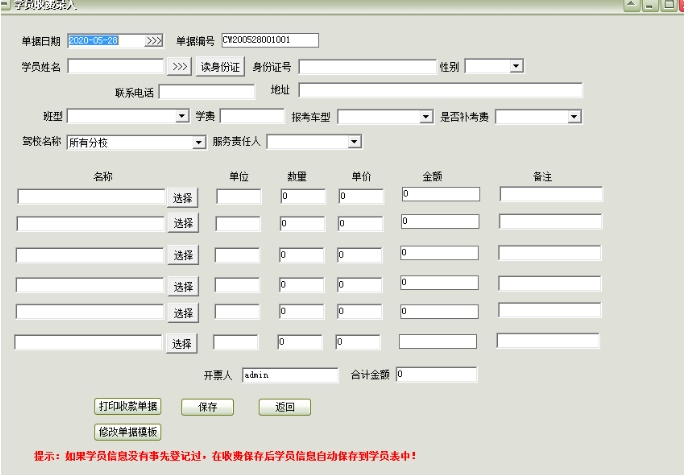Image resolution: width=684 pixels, height=475 pixels.
Task: Maximize the 学员收款录入 window
Action: (x=668, y=5)
